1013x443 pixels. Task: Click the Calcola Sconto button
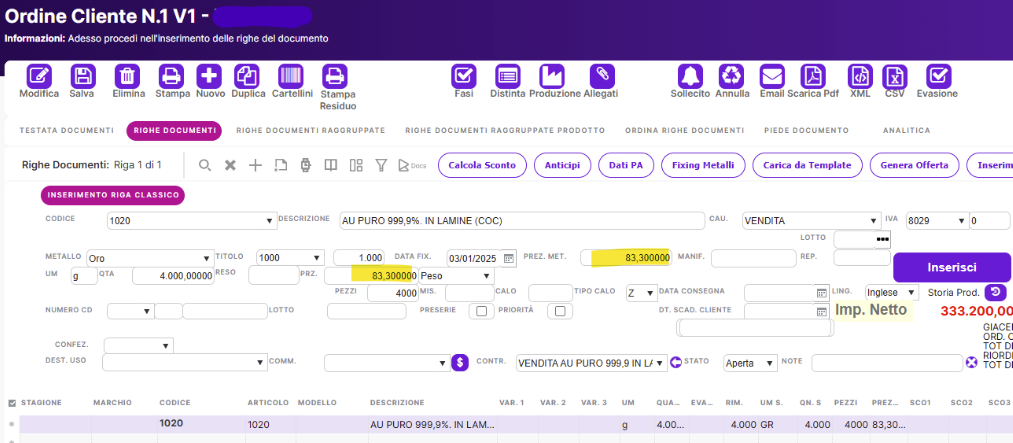[480, 165]
